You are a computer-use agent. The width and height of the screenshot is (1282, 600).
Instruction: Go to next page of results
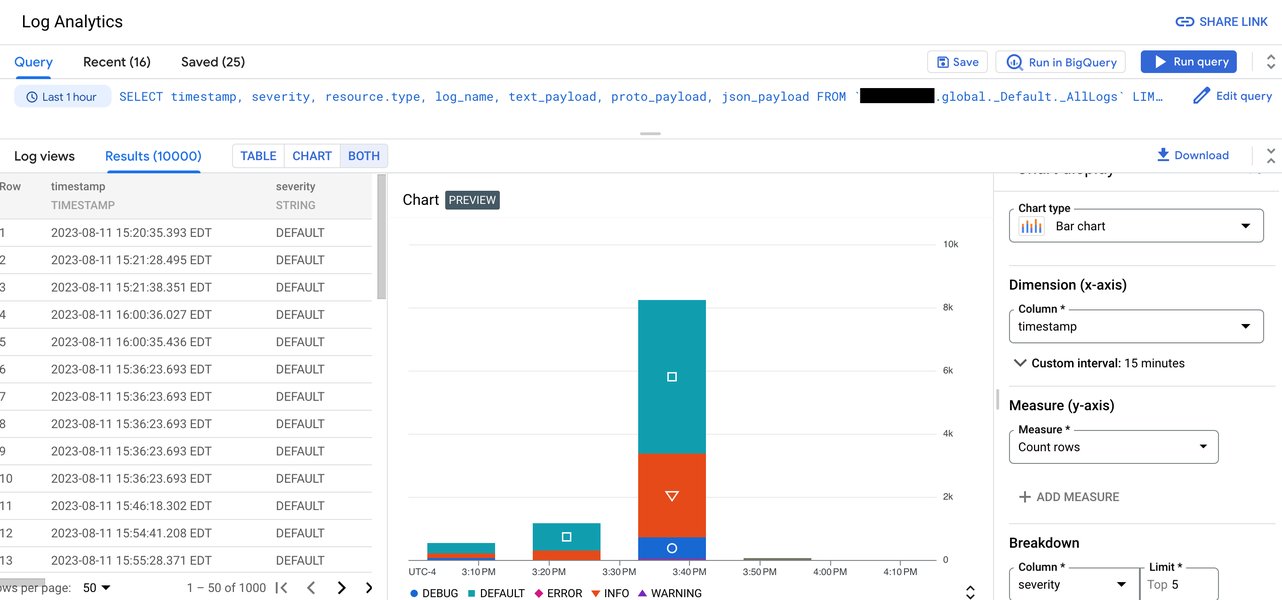pos(342,588)
